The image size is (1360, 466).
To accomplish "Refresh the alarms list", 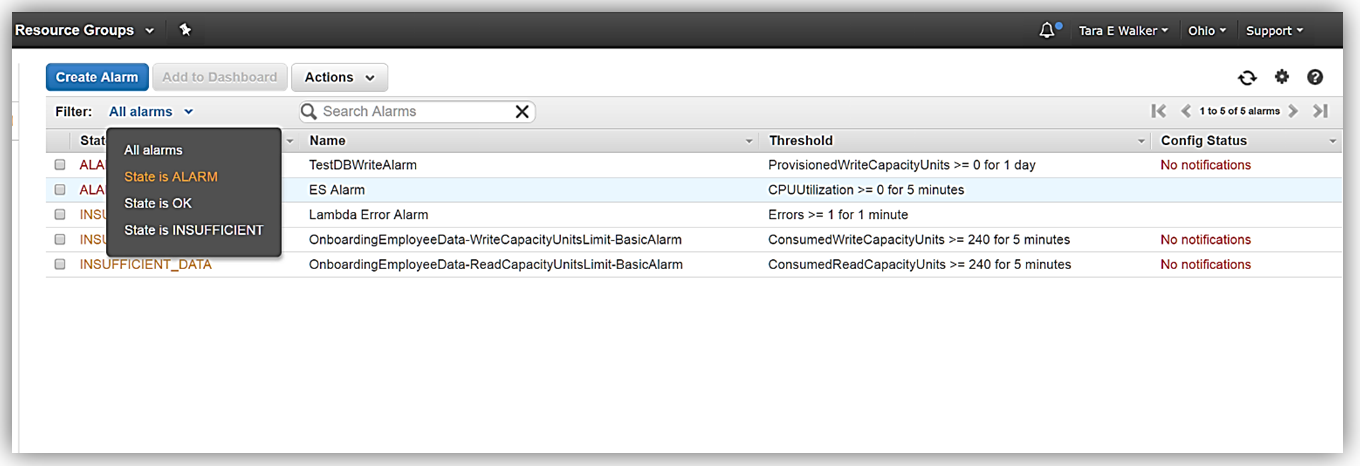I will [x=1247, y=77].
